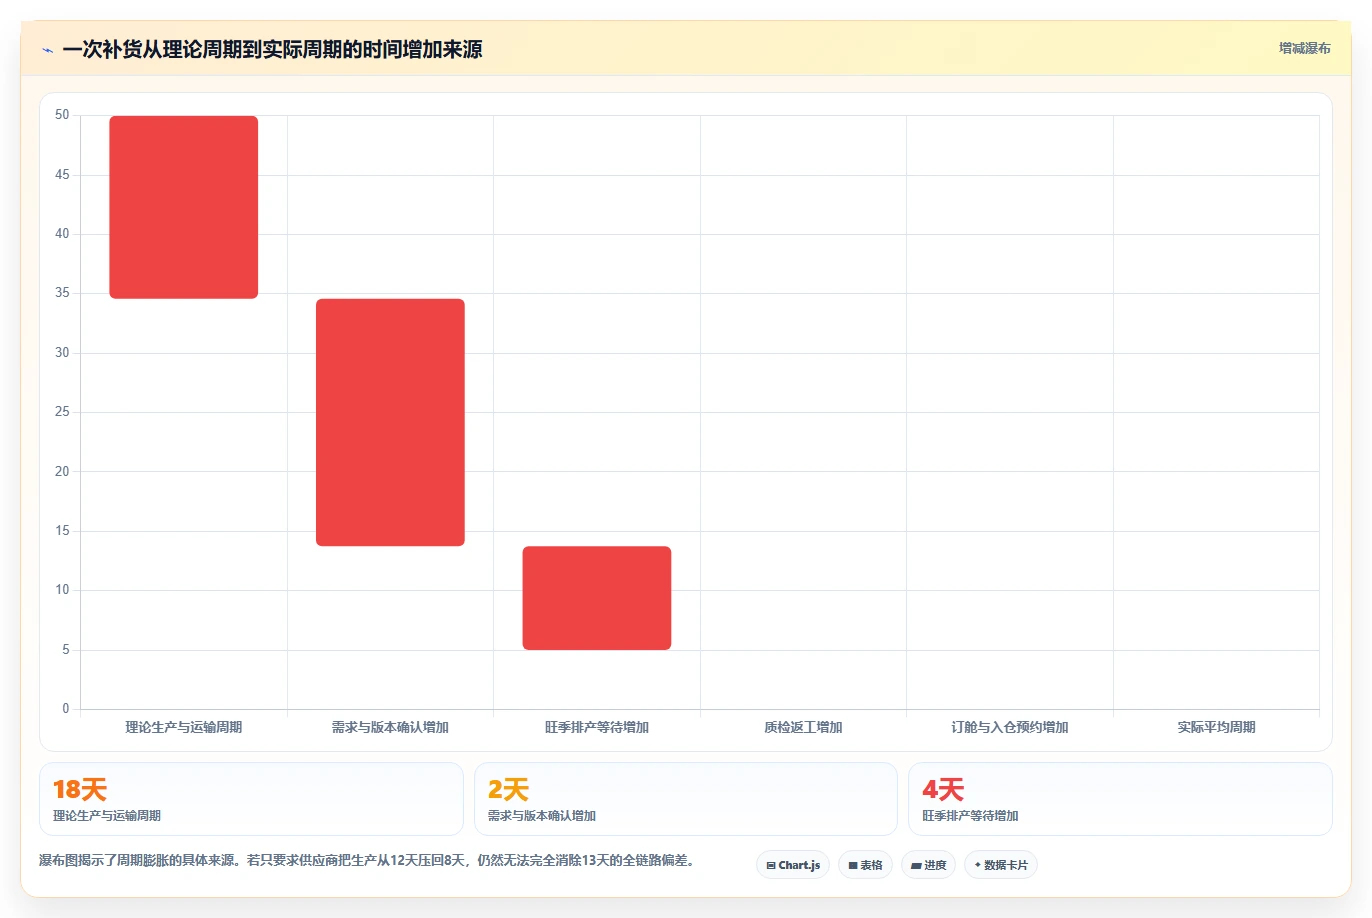Click the red bar for 理论生产与运输周期
Image resolution: width=1372 pixels, height=918 pixels.
[184, 207]
